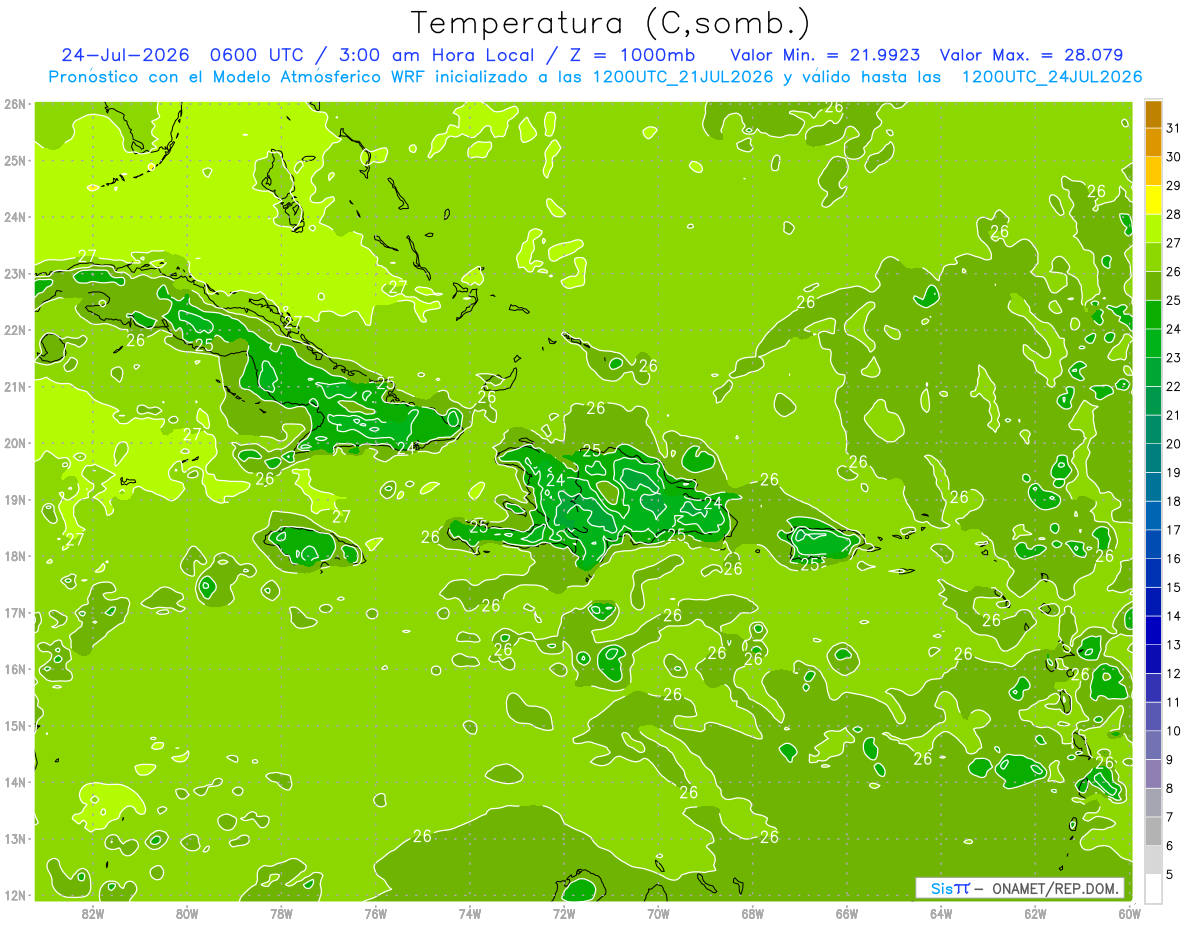Click the "82W" longitude label

coord(92,914)
